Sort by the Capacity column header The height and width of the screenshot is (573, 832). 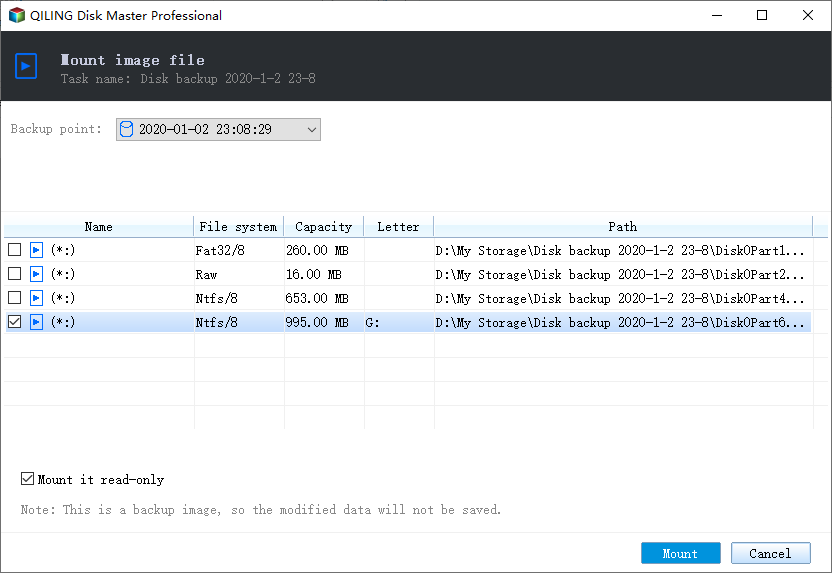tap(324, 227)
